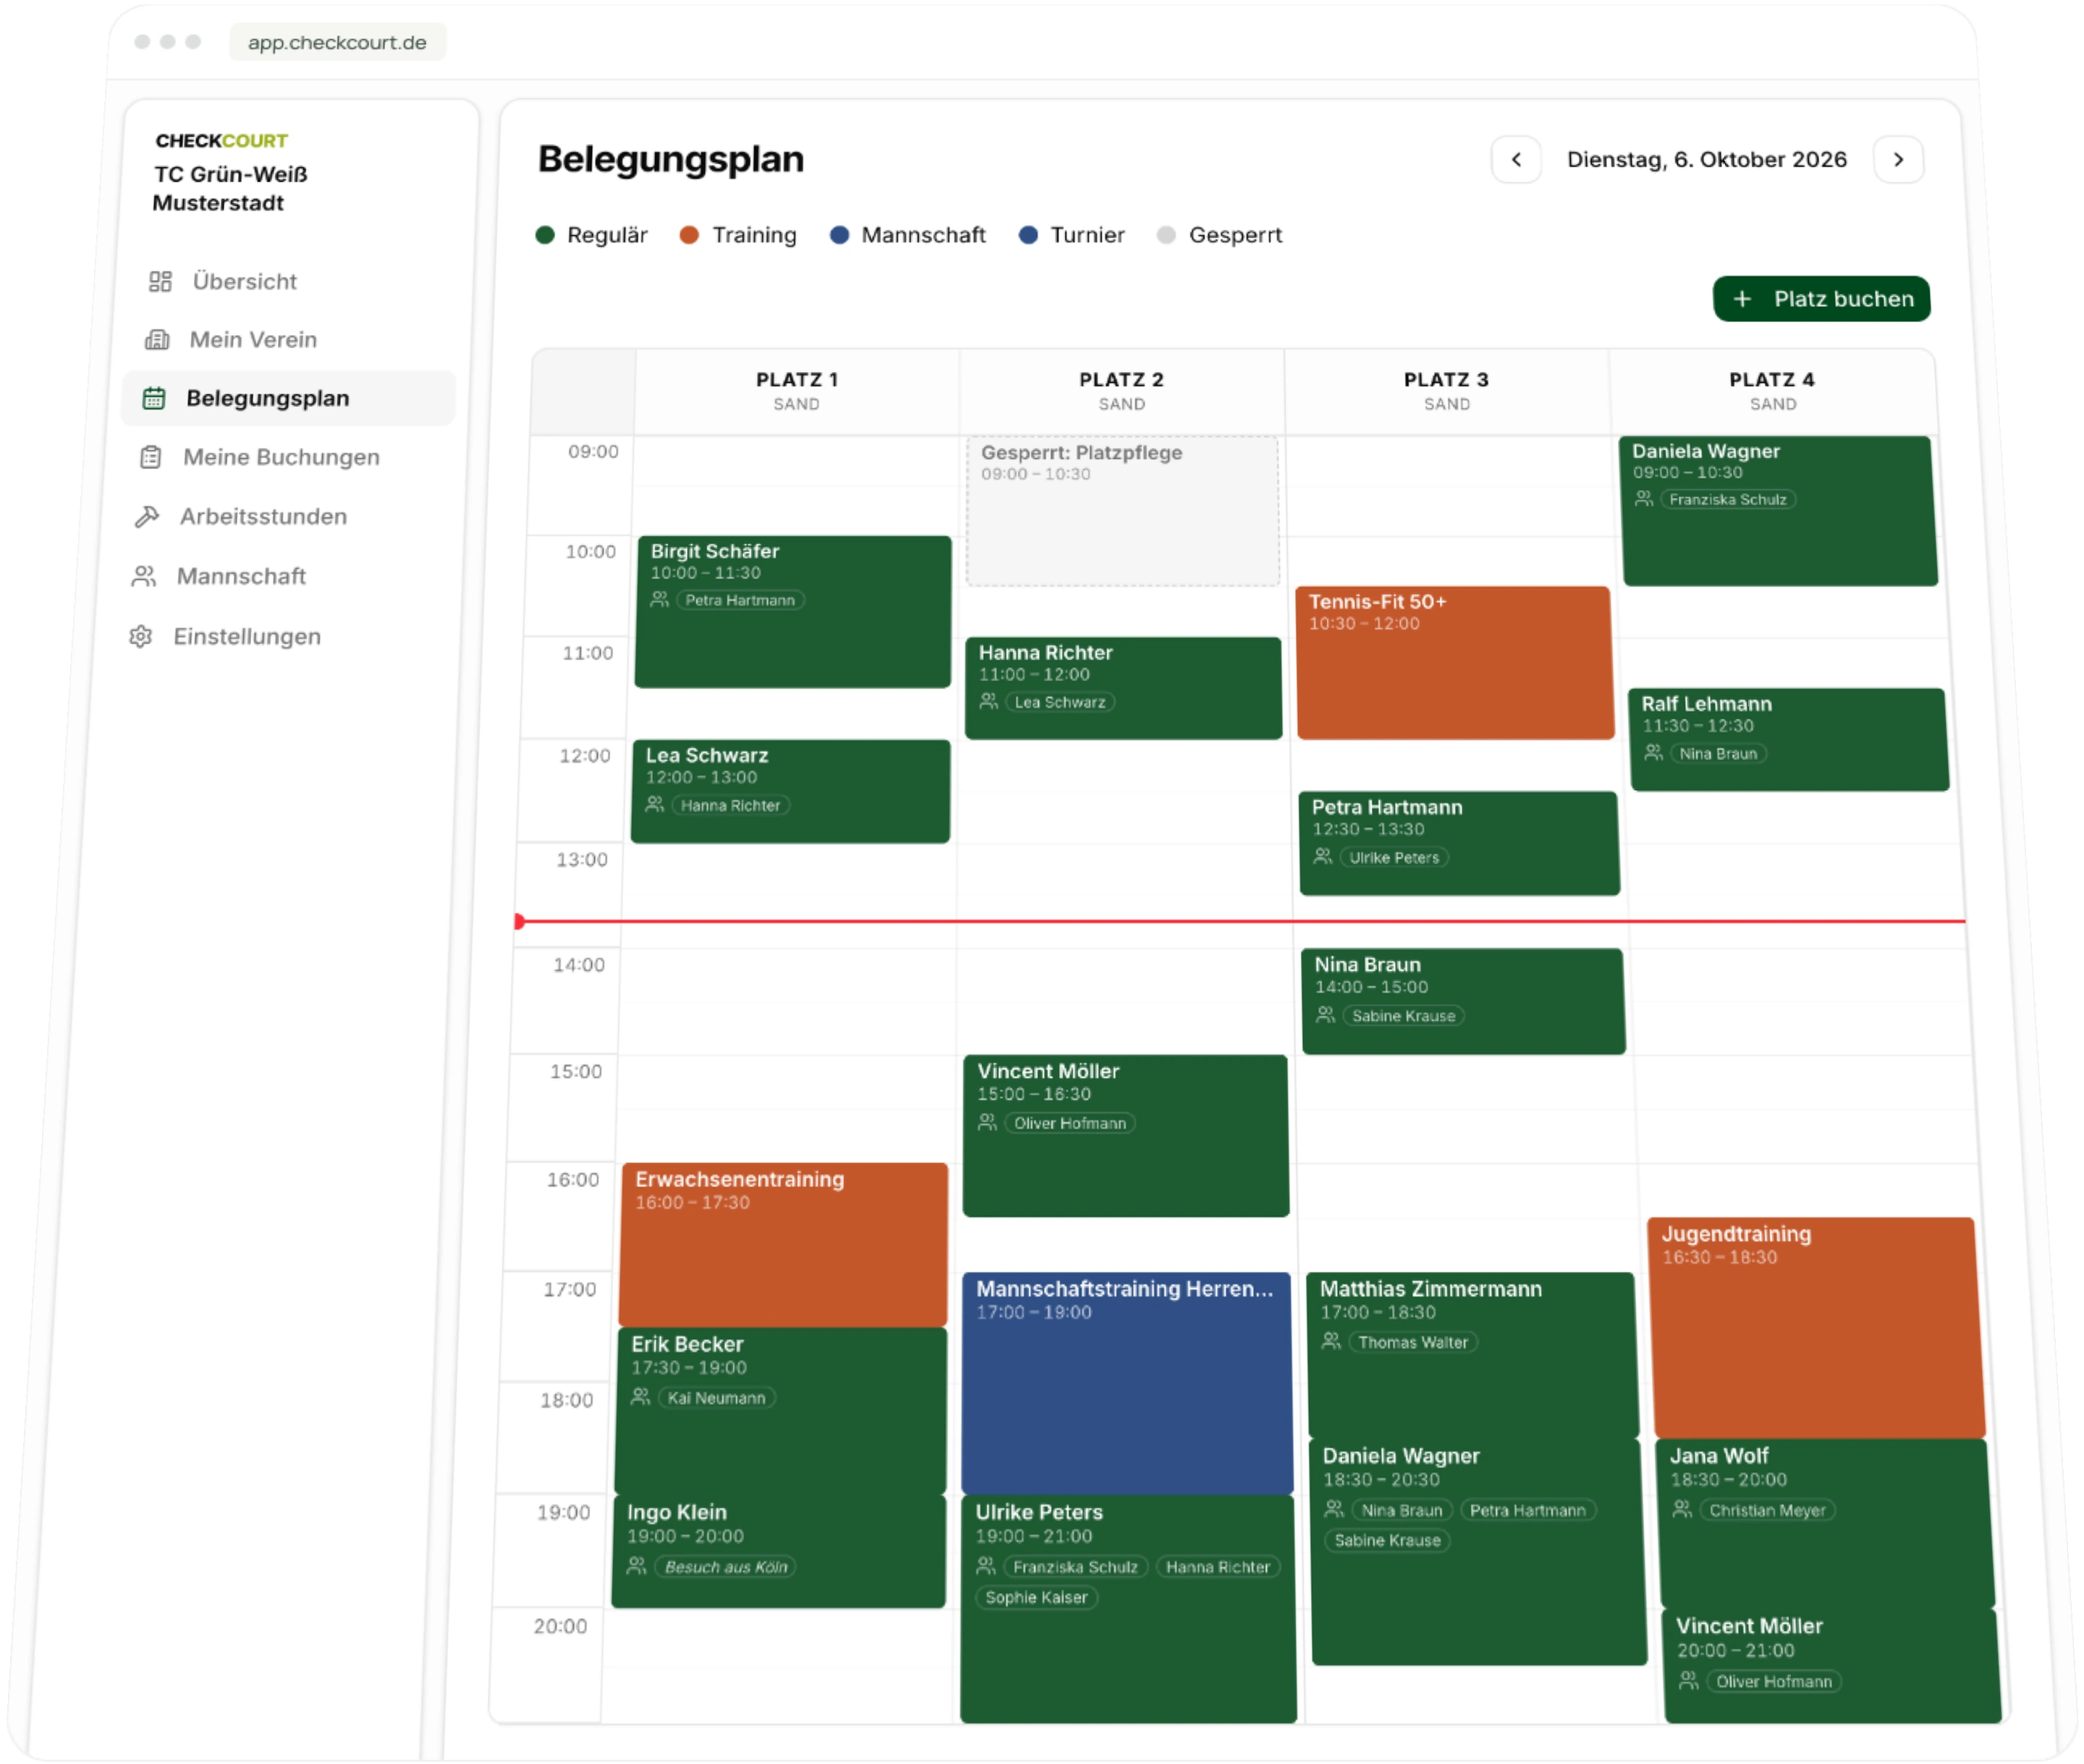
Task: Click the Einstellungen gear icon
Action: [141, 636]
